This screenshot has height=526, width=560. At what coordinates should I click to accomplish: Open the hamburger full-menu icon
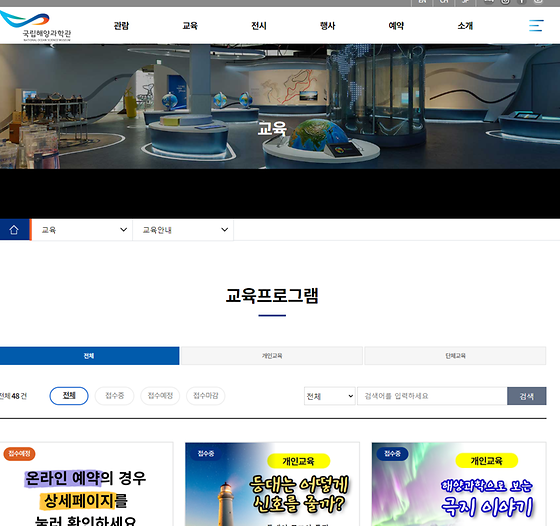pos(536,26)
